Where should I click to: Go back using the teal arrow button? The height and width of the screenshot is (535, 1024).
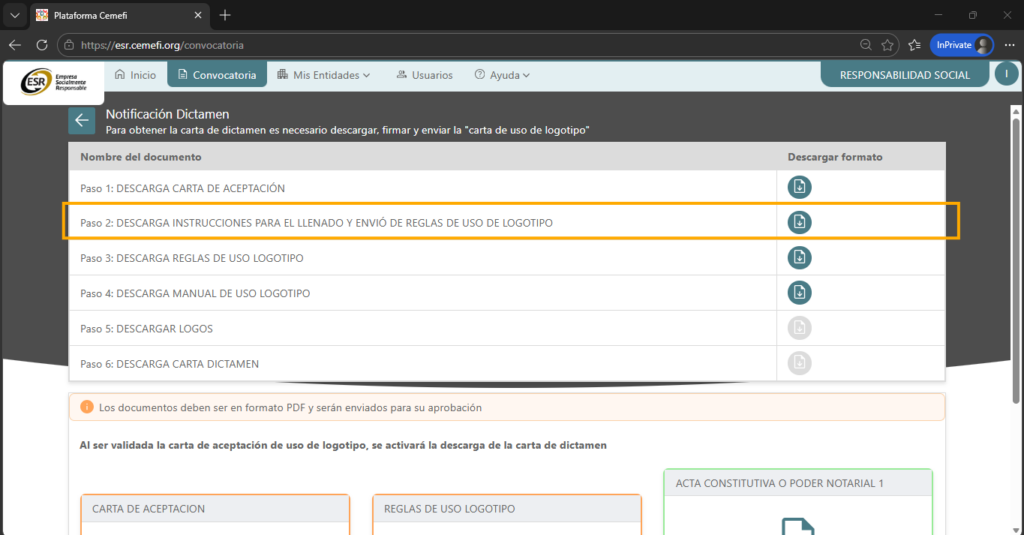82,121
